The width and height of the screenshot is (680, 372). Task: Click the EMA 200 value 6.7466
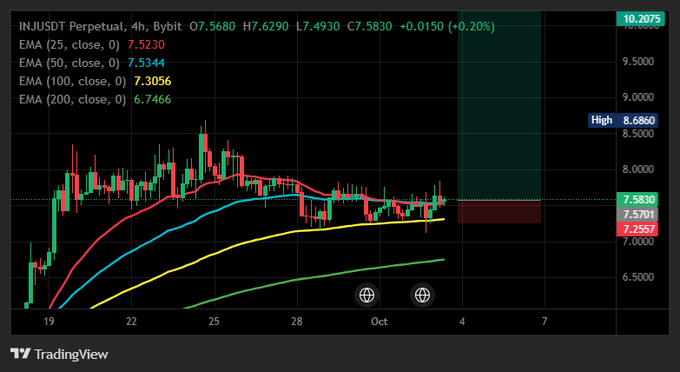click(x=153, y=99)
